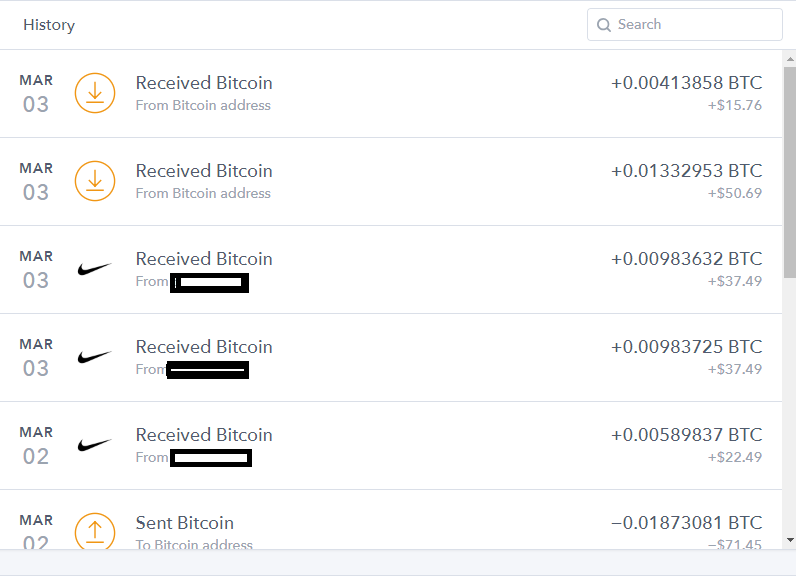Select the +0.00983725 BTC amount
This screenshot has height=581, width=796.
pyautogui.click(x=686, y=346)
